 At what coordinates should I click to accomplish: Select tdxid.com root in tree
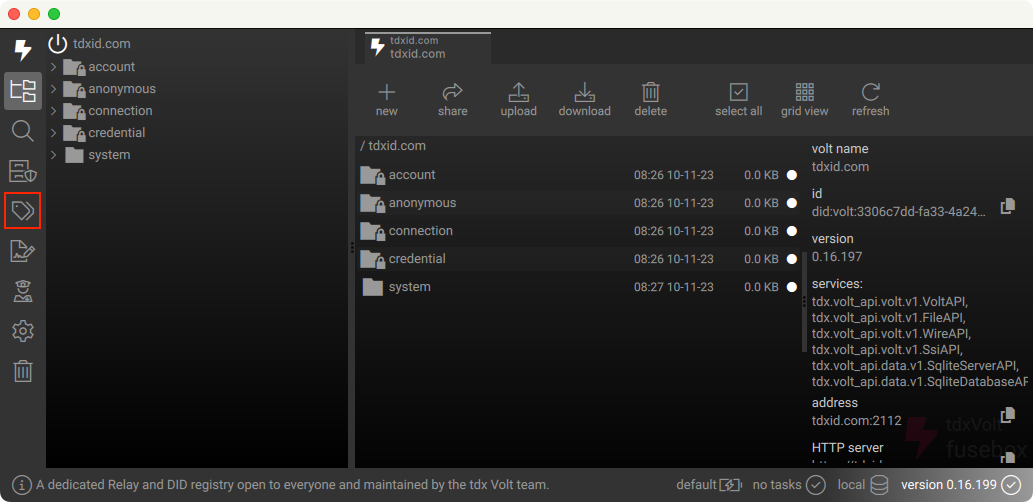[x=102, y=44]
